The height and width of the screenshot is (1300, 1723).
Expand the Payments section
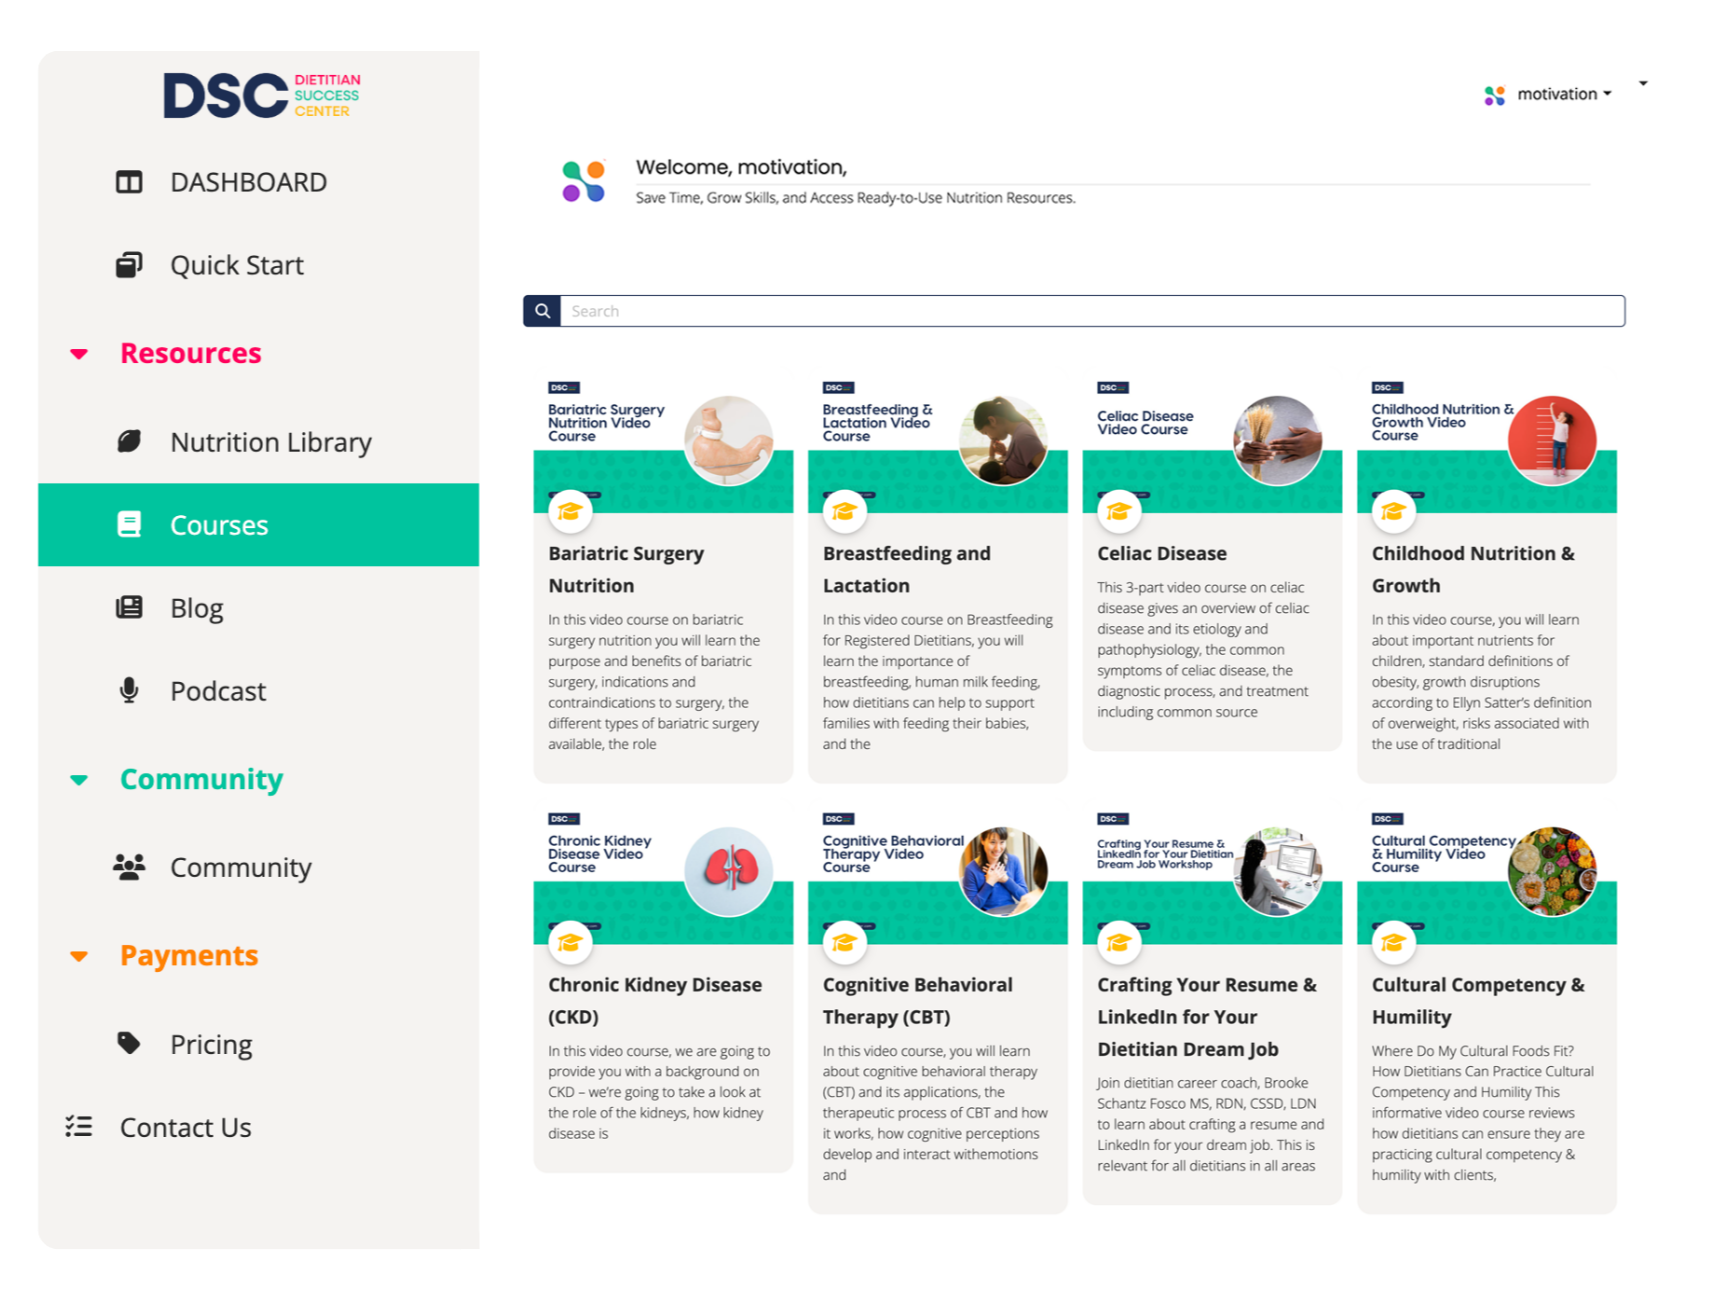tap(79, 956)
